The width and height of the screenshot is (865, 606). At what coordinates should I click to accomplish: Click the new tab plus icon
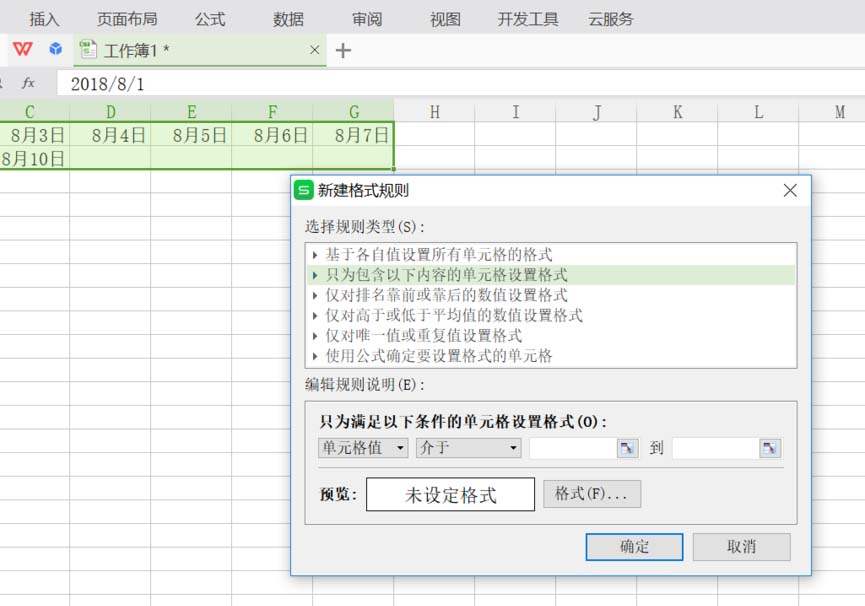click(343, 49)
